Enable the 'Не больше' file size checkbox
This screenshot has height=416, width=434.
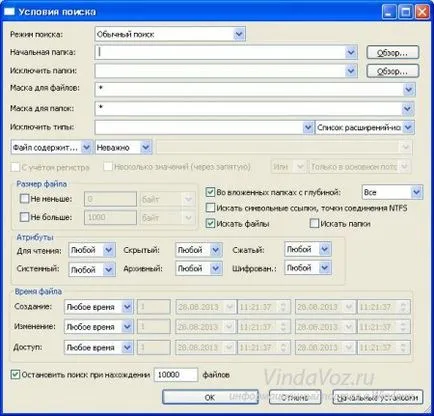tap(24, 217)
